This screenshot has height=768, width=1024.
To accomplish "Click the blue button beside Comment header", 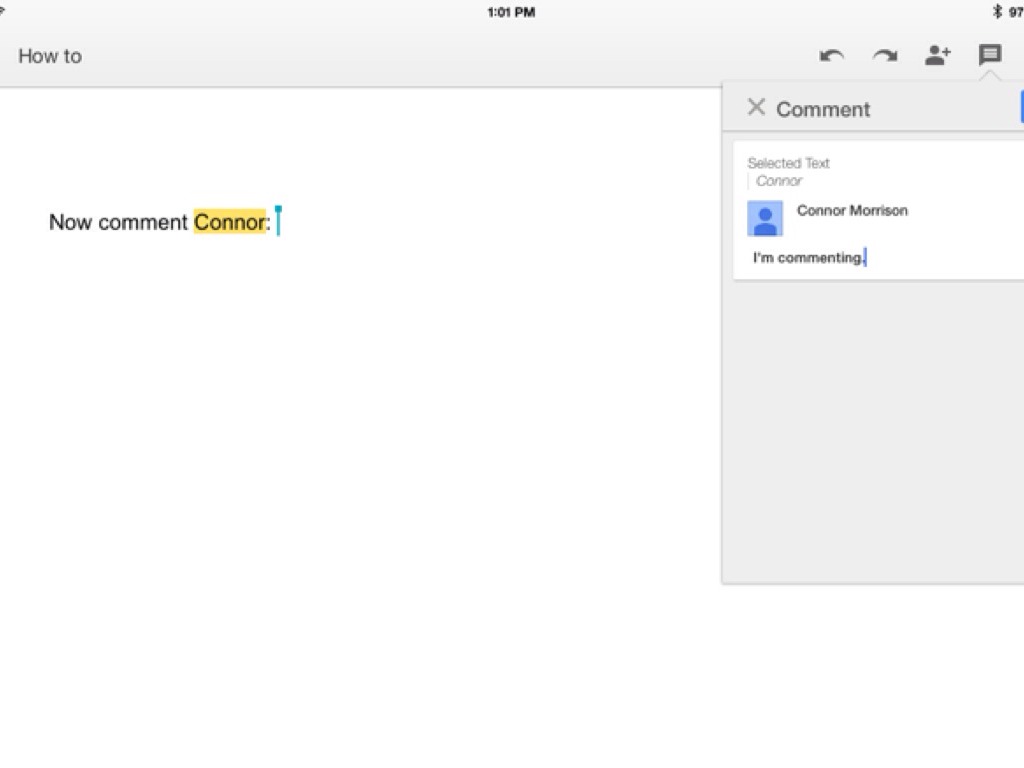I will (1020, 107).
